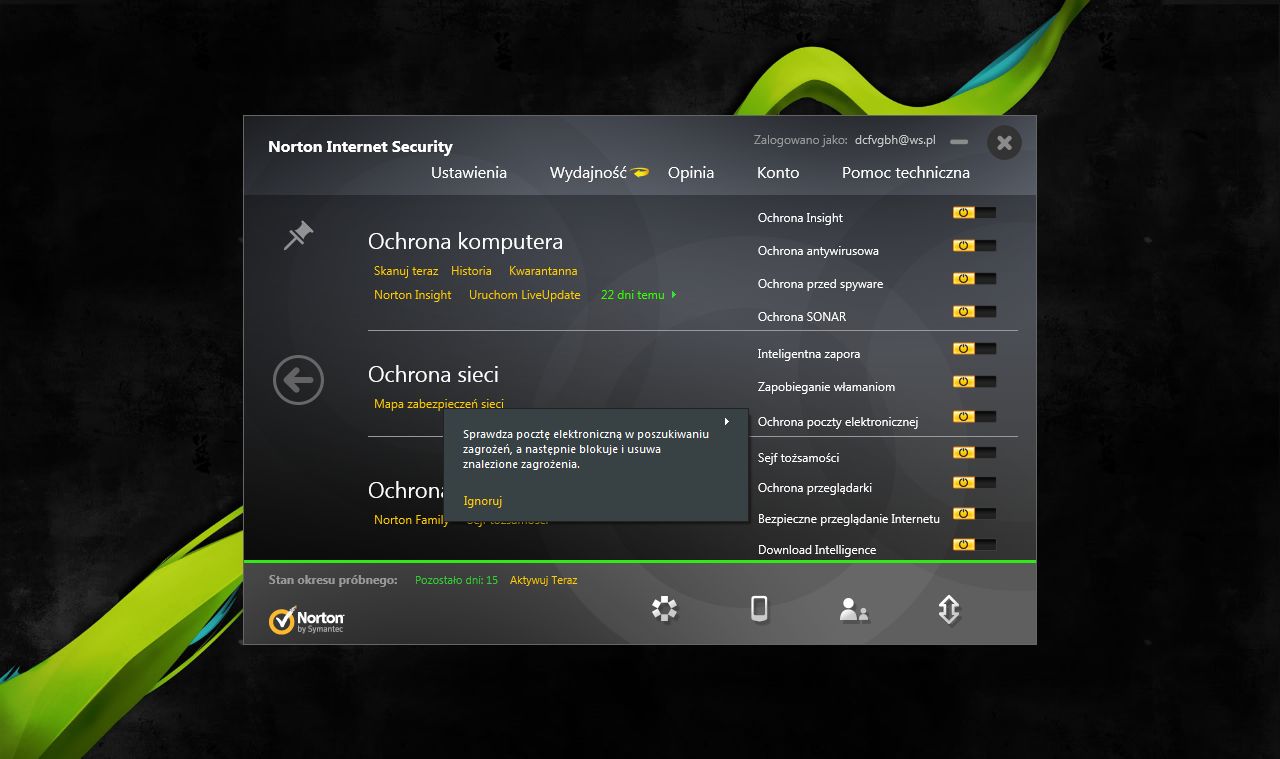Click the Ochrona sieci heading
This screenshot has width=1280, height=759.
click(x=433, y=374)
